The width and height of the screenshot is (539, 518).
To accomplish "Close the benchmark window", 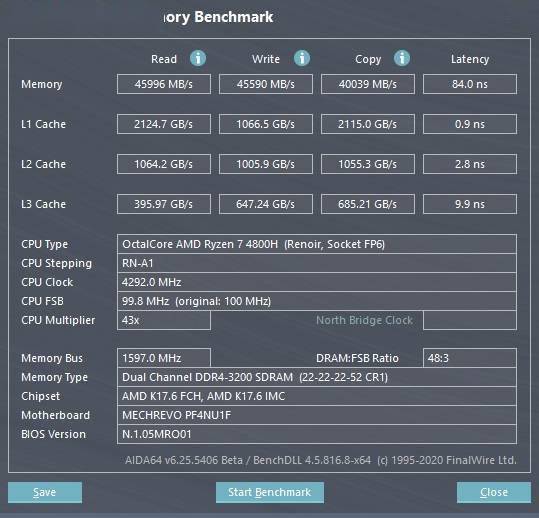I will (494, 492).
